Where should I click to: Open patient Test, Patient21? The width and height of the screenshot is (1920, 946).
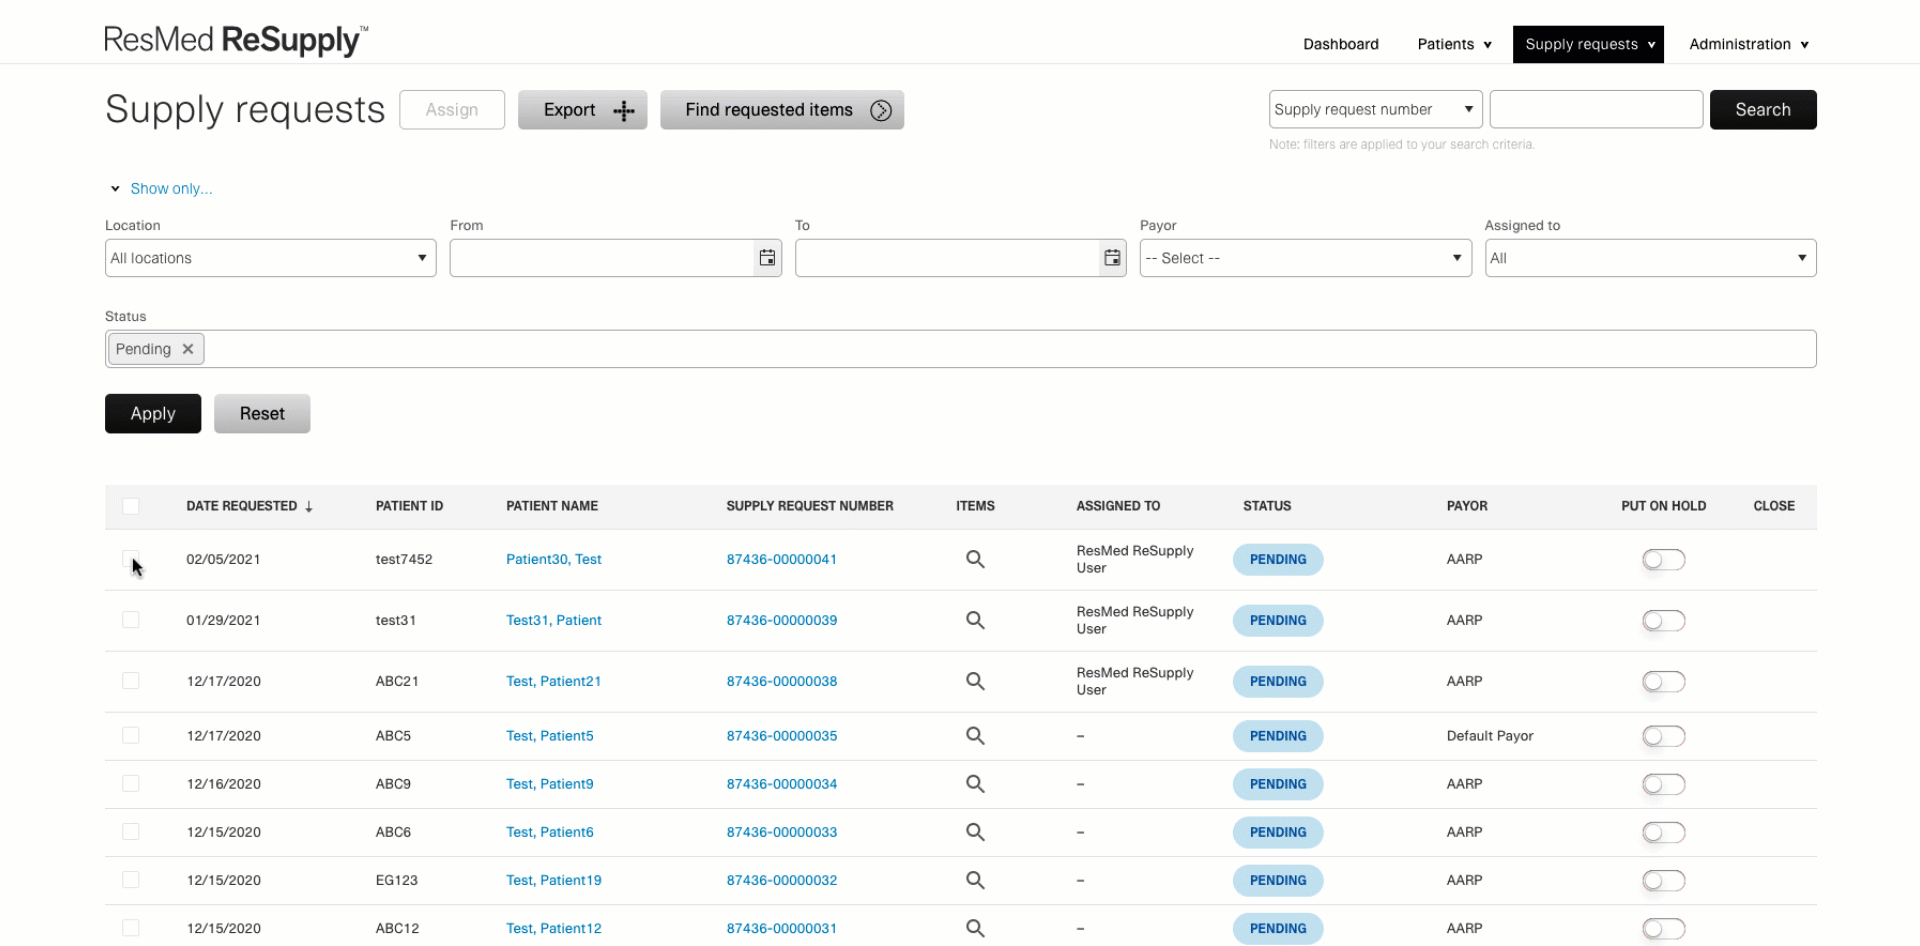point(553,681)
